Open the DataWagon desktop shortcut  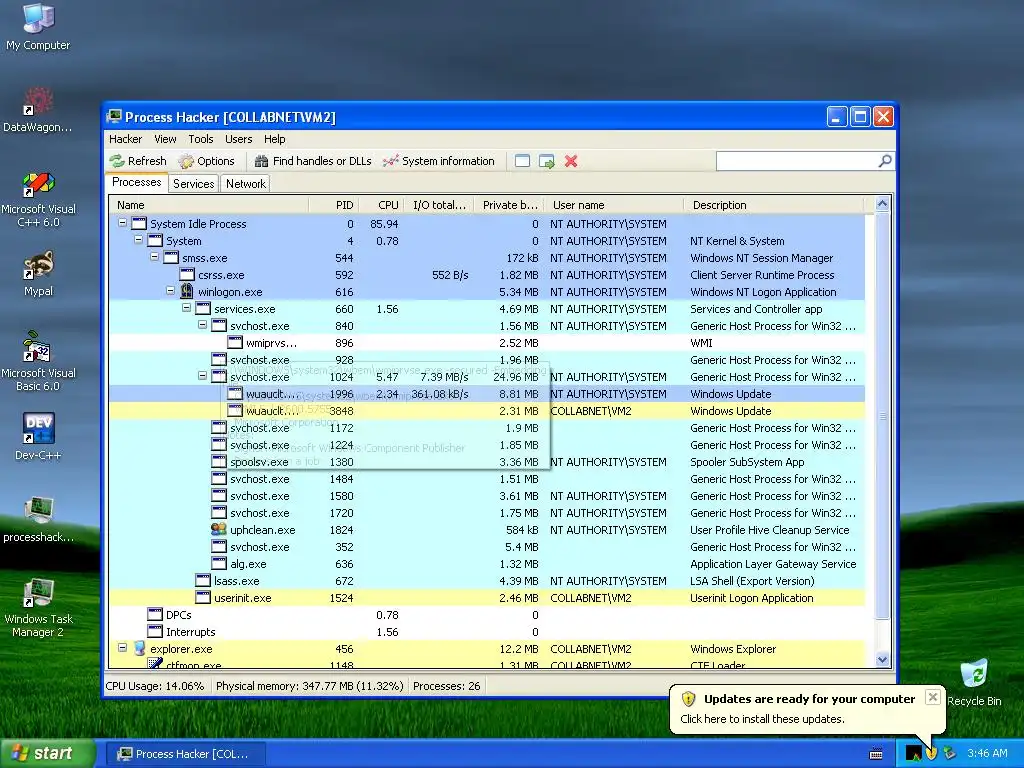[38, 110]
